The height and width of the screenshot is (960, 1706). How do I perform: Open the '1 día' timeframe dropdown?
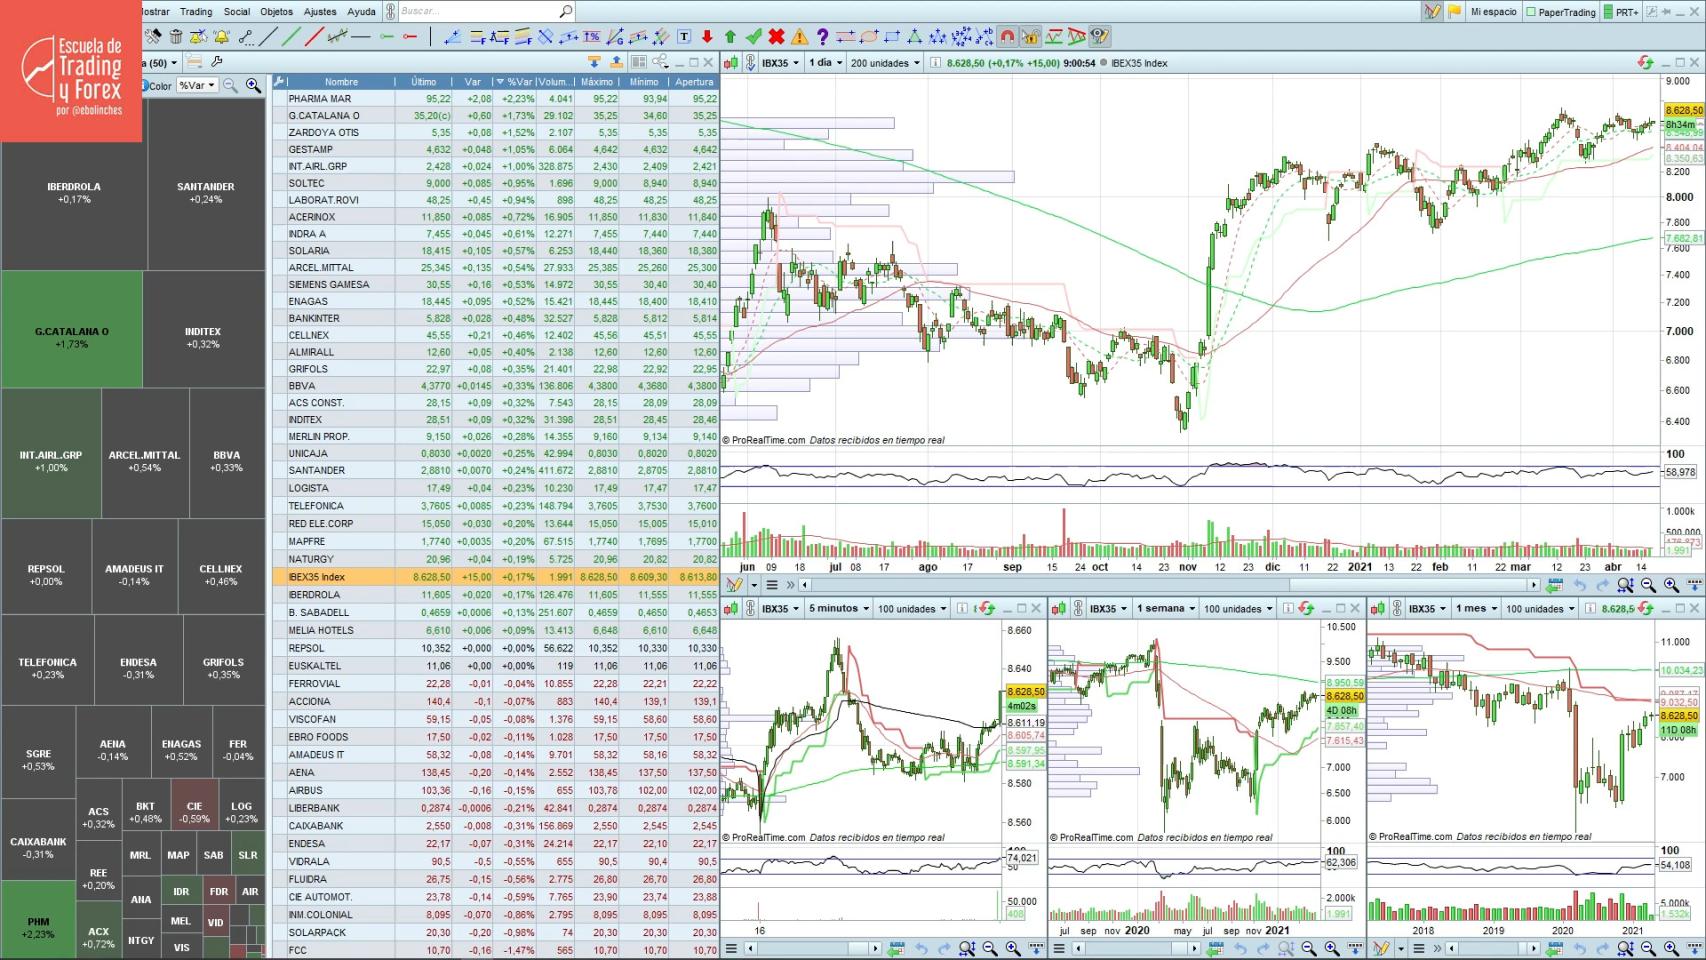[825, 63]
